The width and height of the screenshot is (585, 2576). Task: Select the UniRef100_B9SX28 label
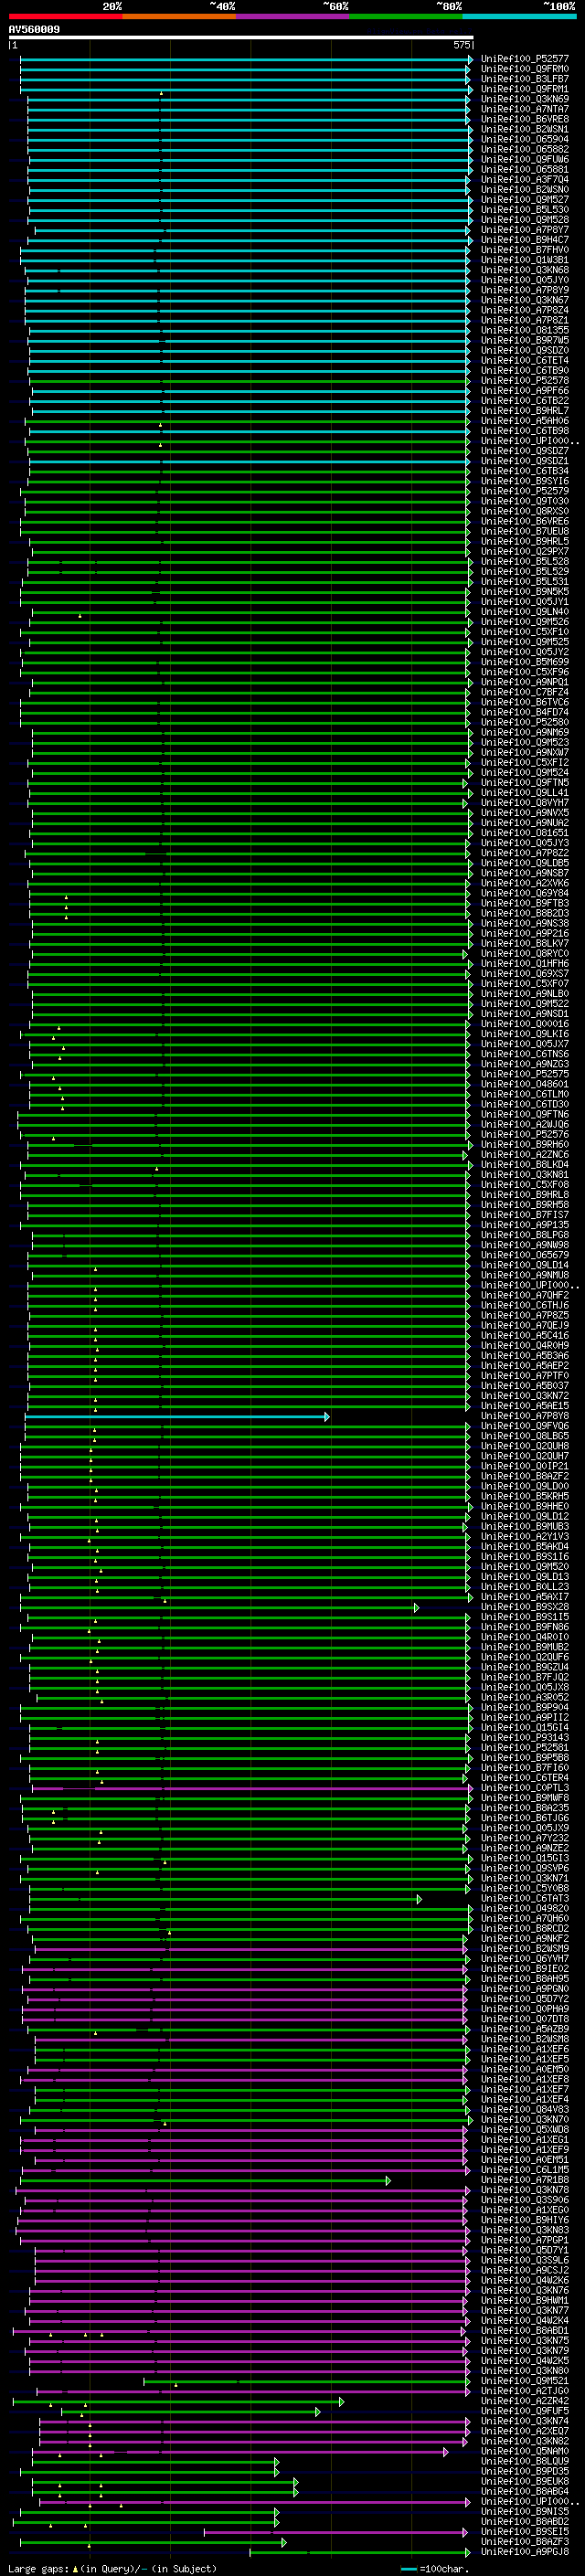click(525, 1607)
